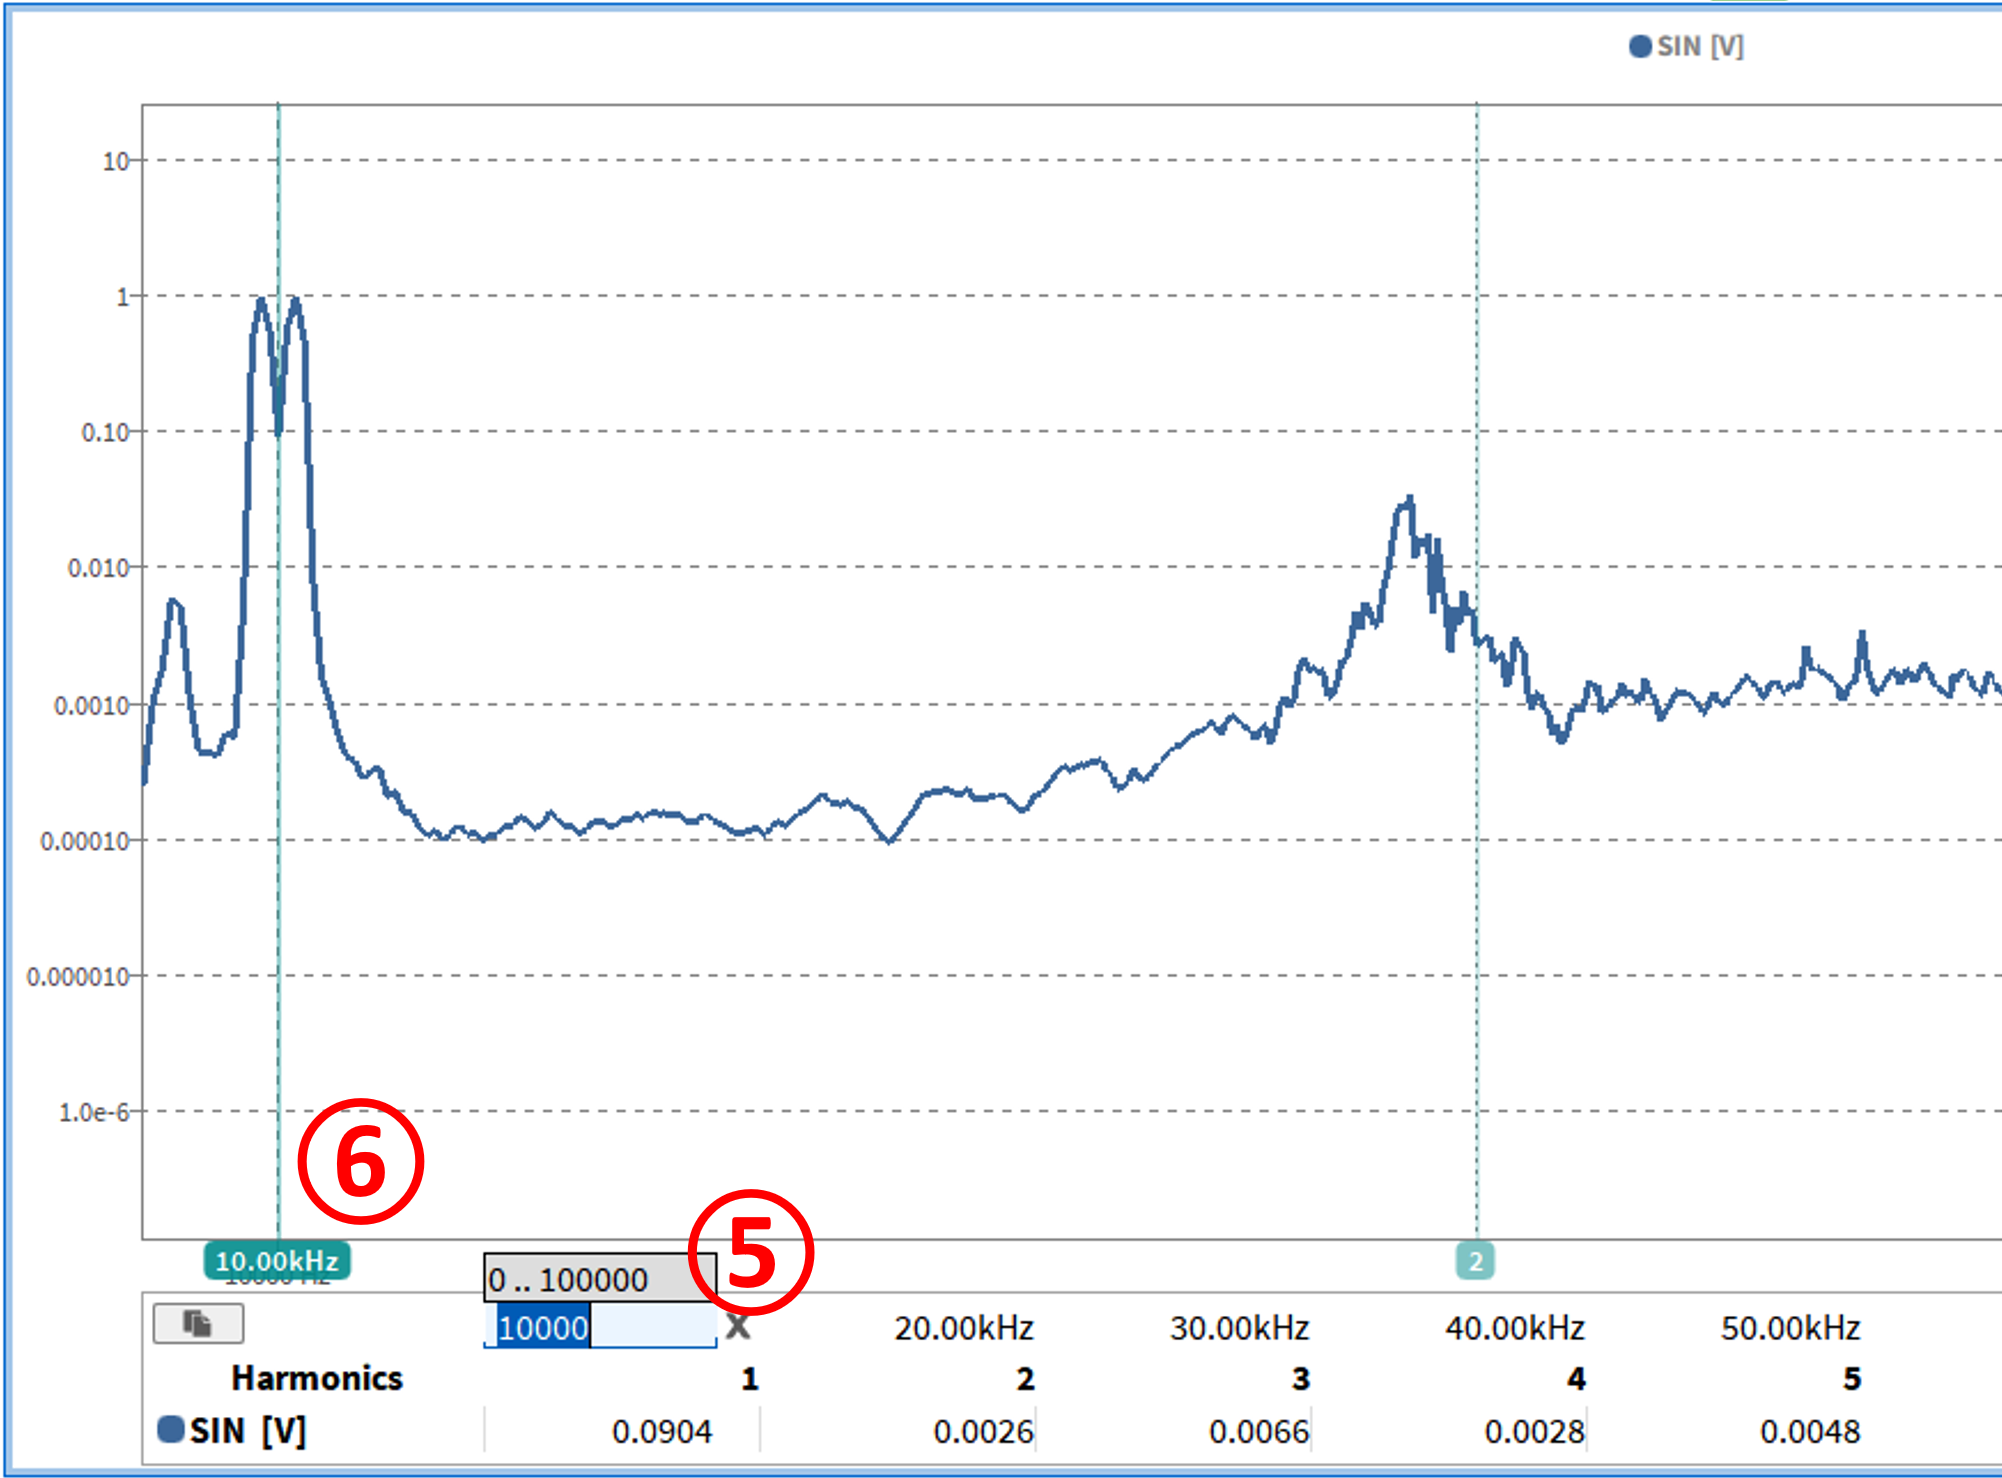The image size is (2002, 1478).
Task: Click the blue SIN legend dot at top
Action: pyautogui.click(x=1640, y=47)
